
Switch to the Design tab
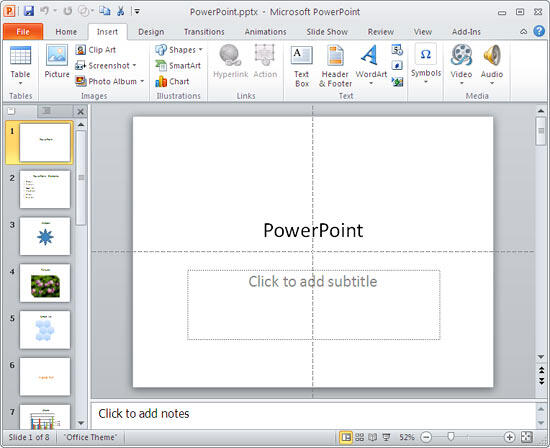(x=151, y=32)
